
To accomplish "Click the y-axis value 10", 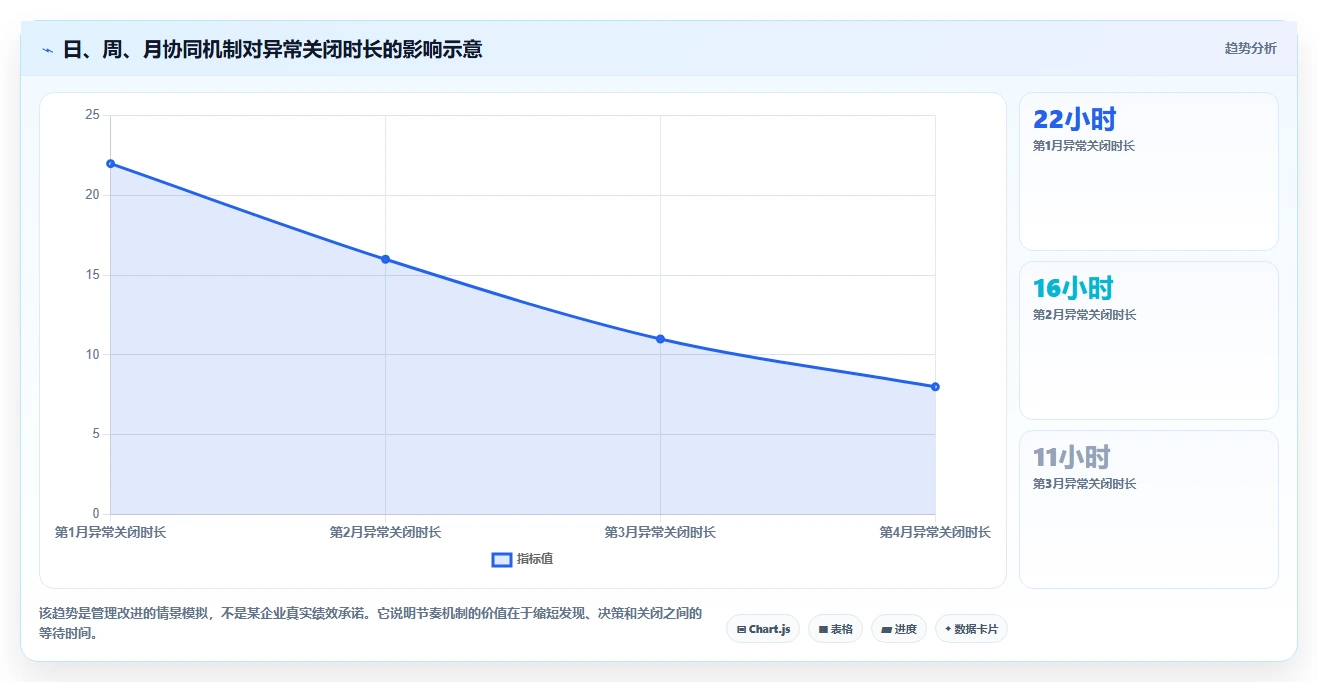I will [x=92, y=355].
